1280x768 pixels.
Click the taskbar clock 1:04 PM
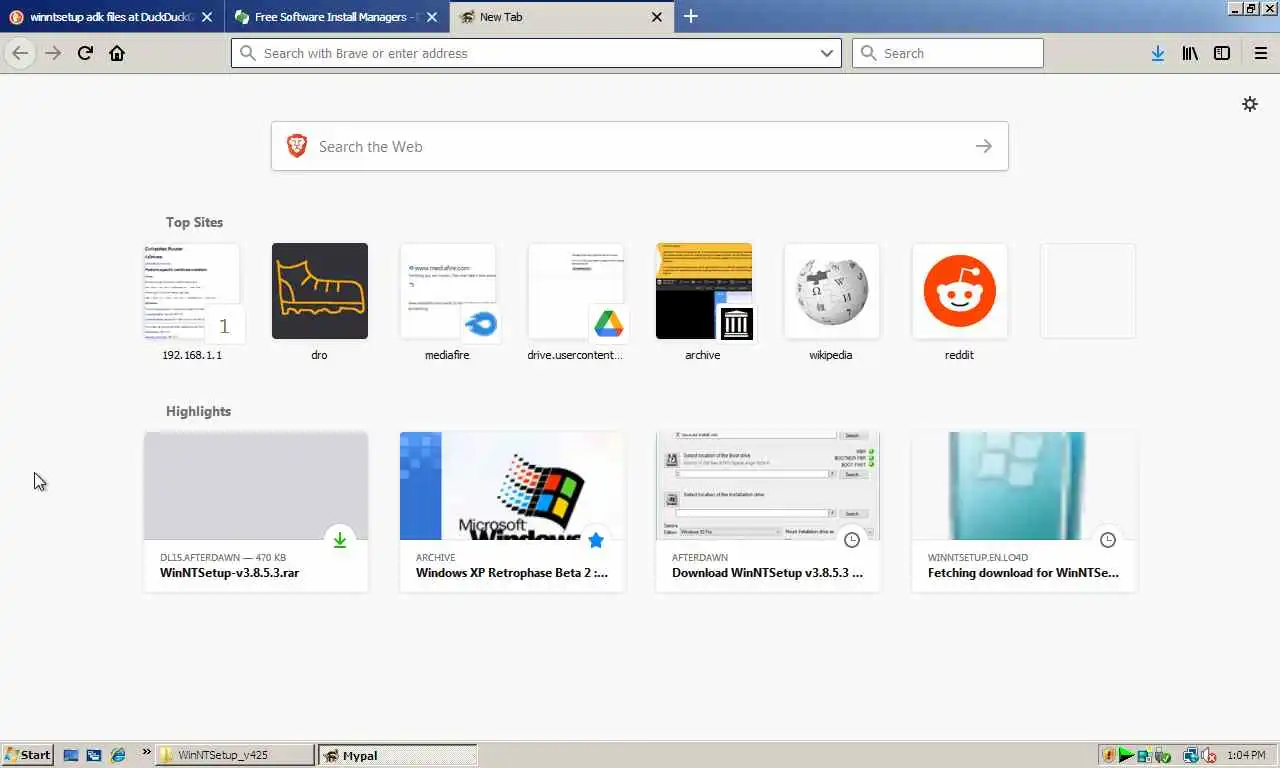(x=1245, y=755)
